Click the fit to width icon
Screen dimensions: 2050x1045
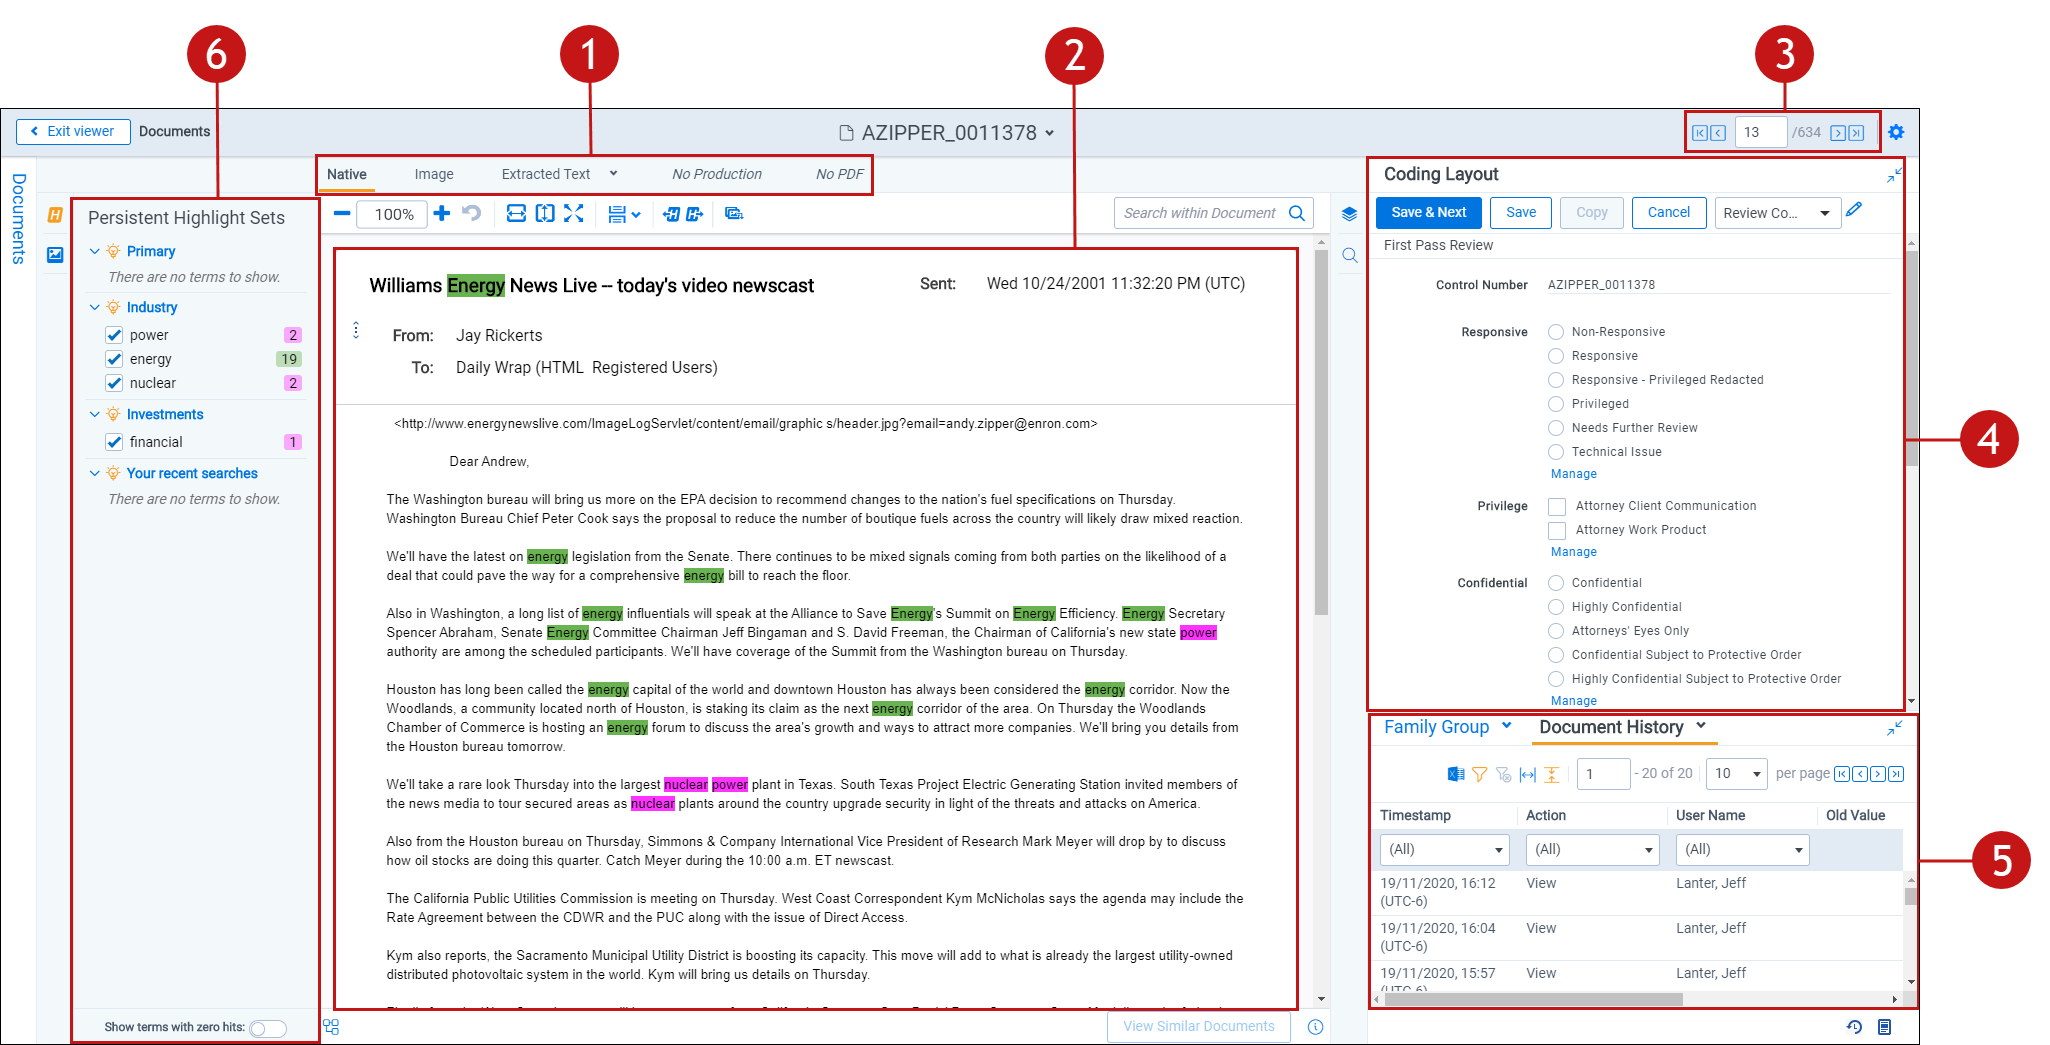[x=516, y=214]
